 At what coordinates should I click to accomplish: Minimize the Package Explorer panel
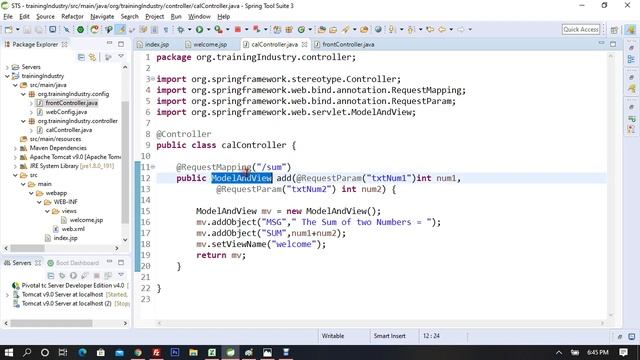point(109,43)
